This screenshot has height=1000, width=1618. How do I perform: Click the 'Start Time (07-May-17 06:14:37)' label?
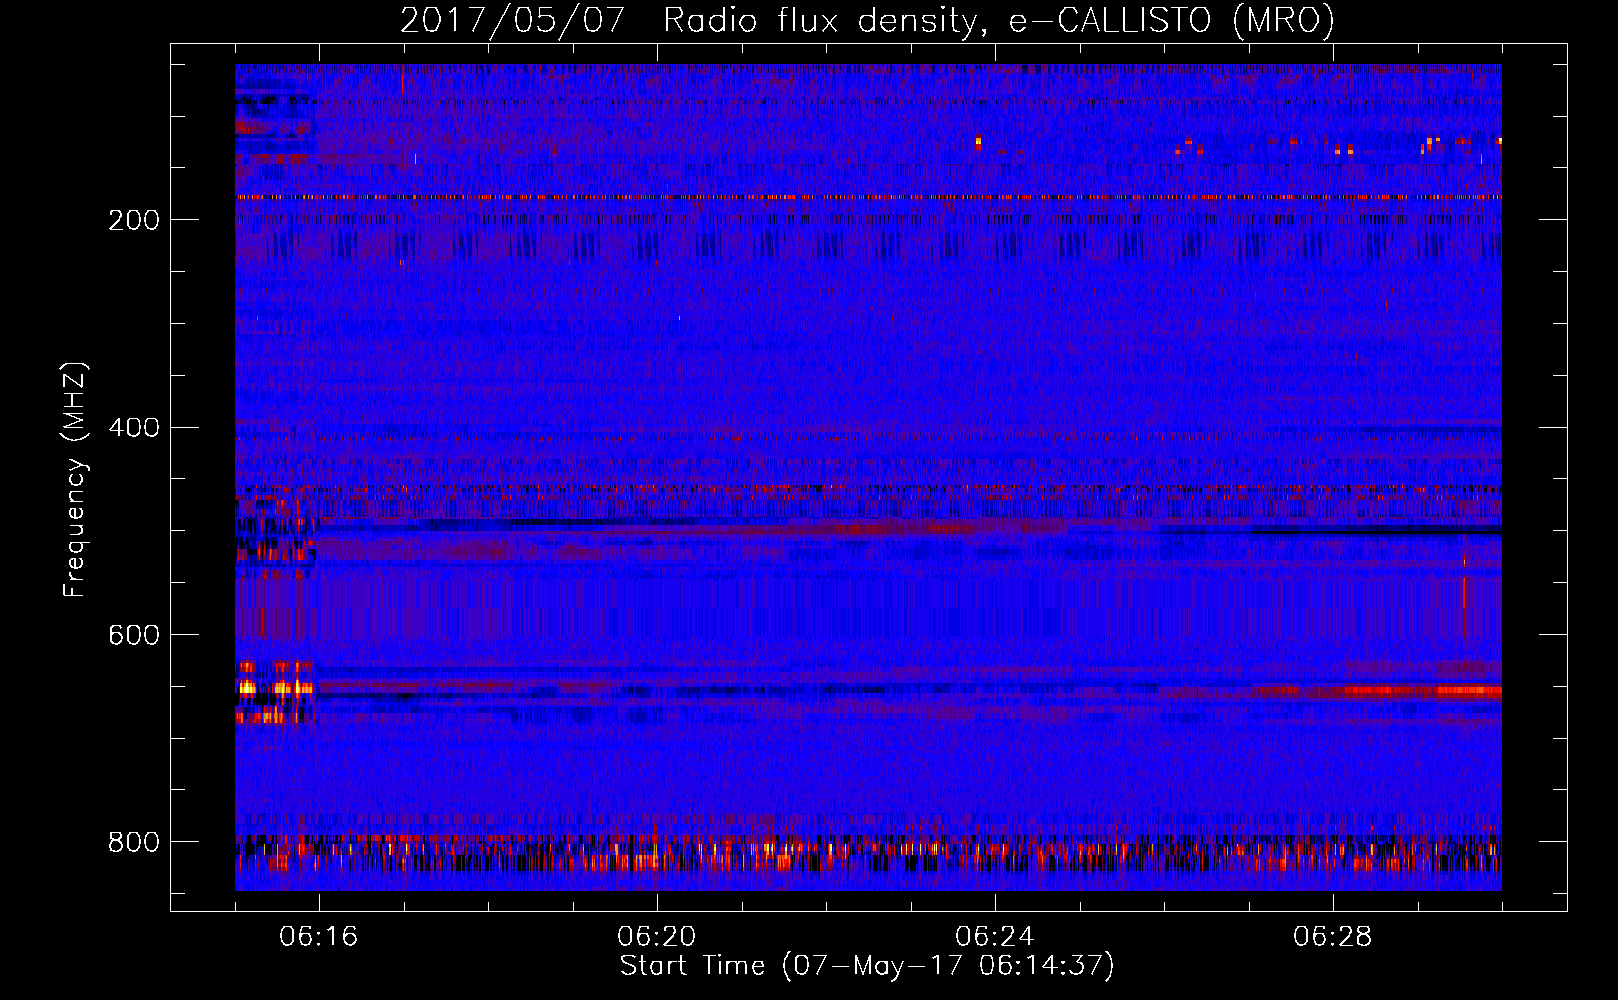point(867,966)
